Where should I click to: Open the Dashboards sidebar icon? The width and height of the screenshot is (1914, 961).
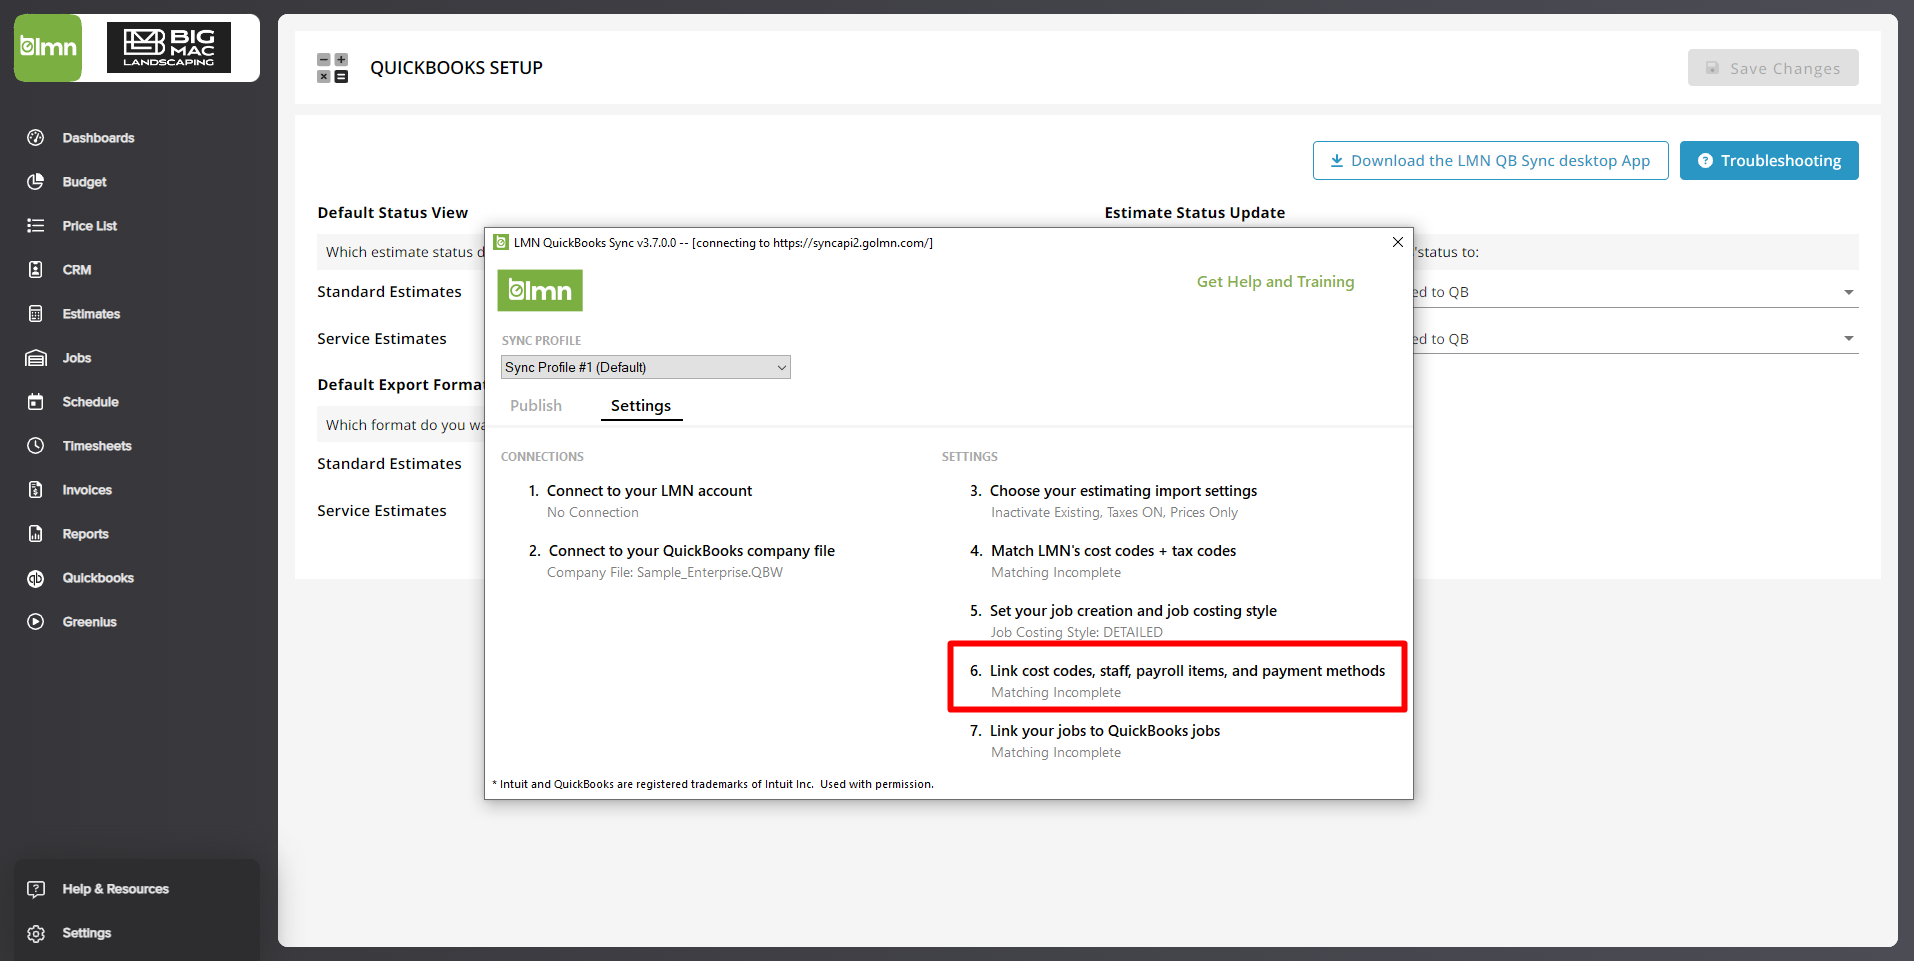36,138
